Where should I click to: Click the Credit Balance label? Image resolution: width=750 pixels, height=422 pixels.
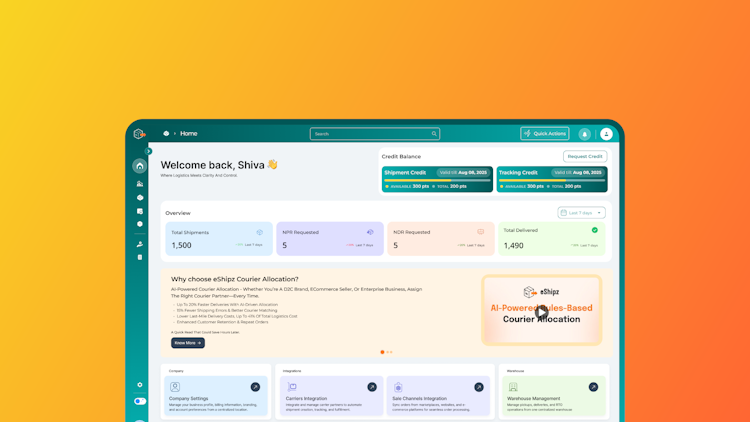point(401,156)
